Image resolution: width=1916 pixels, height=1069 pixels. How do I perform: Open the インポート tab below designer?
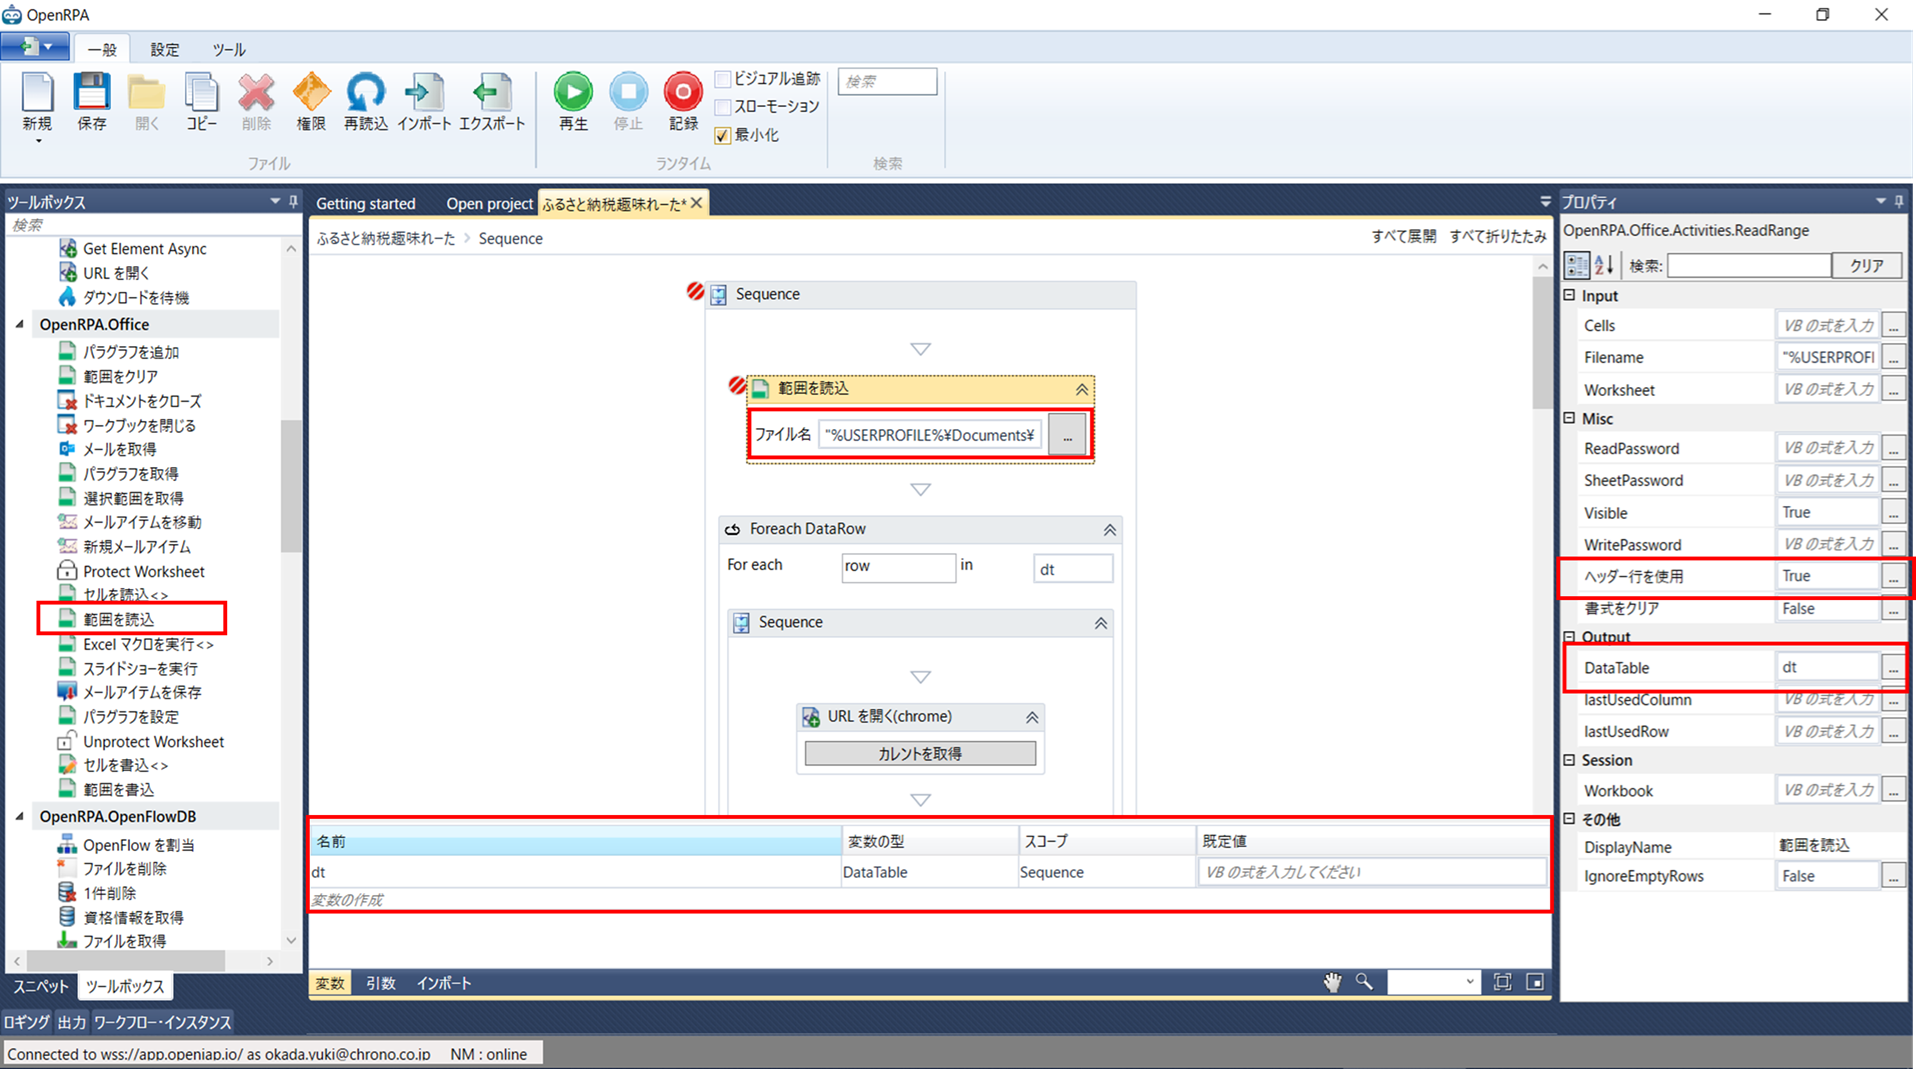tap(444, 983)
